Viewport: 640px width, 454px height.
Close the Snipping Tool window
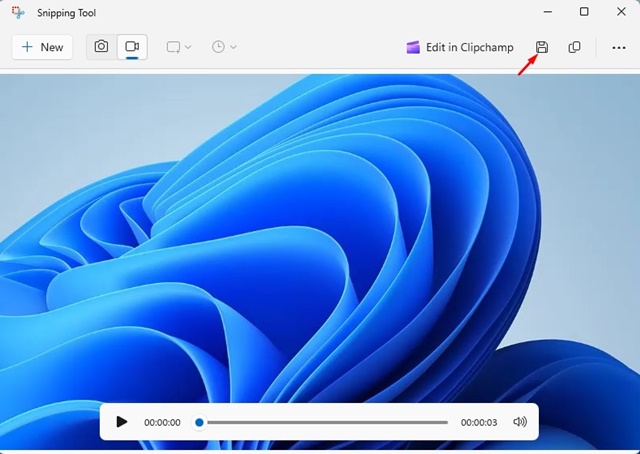(620, 12)
